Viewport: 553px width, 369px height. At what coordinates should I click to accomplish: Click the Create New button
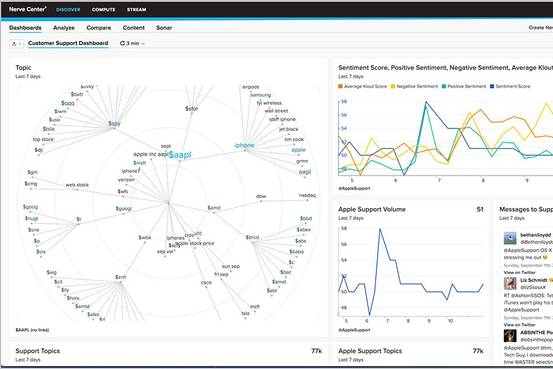pos(541,28)
